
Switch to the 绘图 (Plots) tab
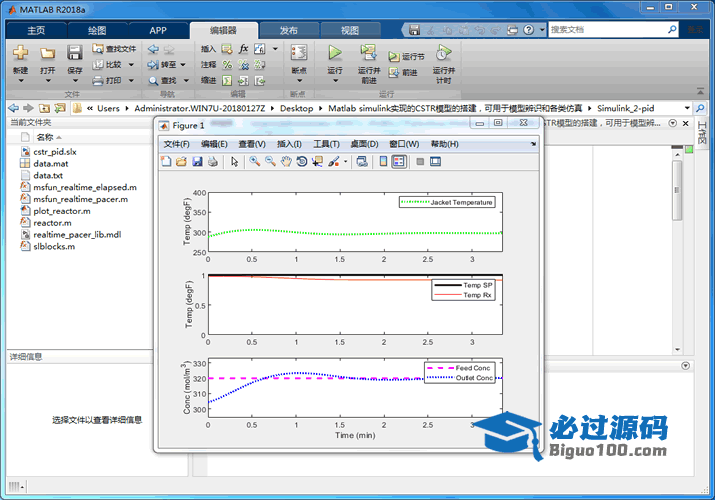tap(97, 31)
